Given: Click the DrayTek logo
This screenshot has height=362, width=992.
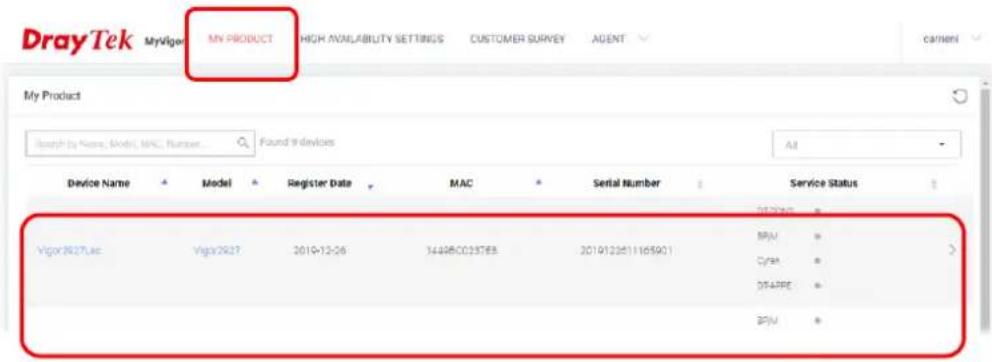Looking at the screenshot, I should [78, 40].
